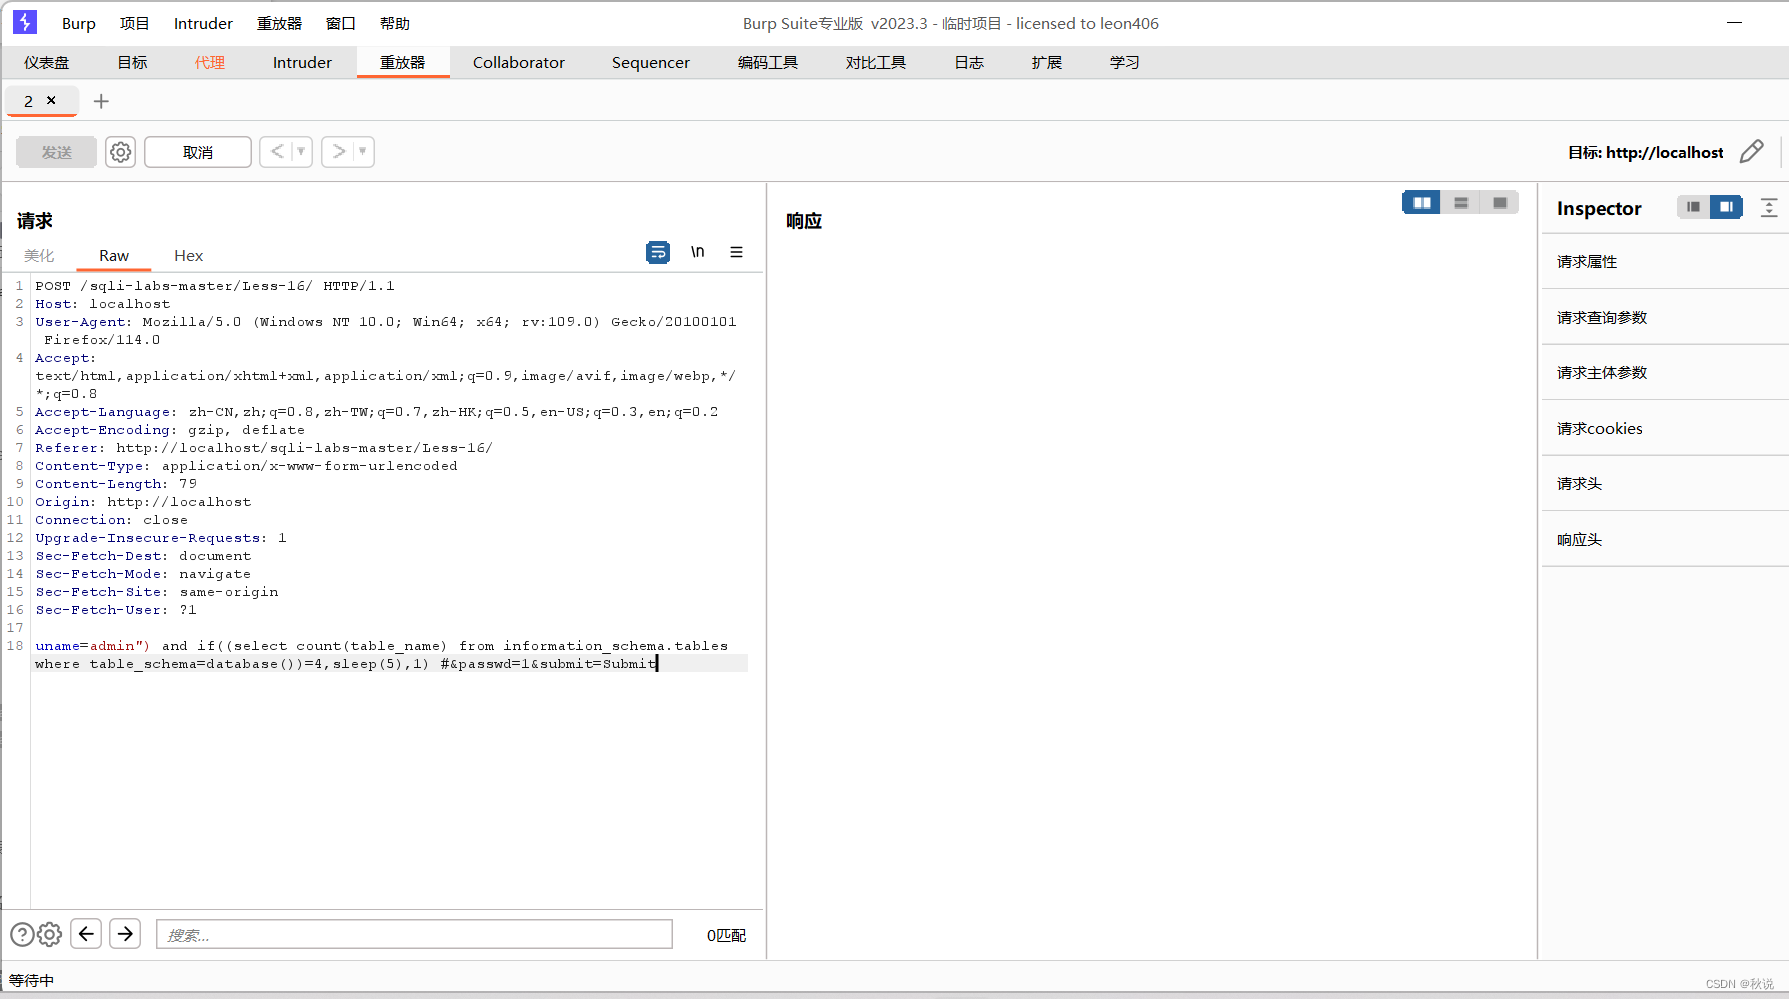Open search settings gear icon
1789x999 pixels.
click(49, 934)
